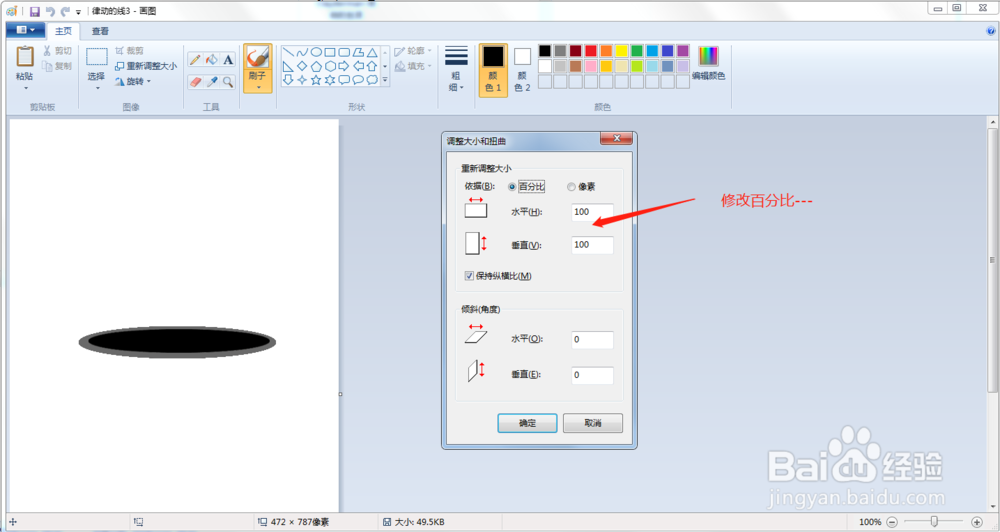Choose the diamond shape
Image resolution: width=1000 pixels, height=532 pixels.
[x=302, y=66]
